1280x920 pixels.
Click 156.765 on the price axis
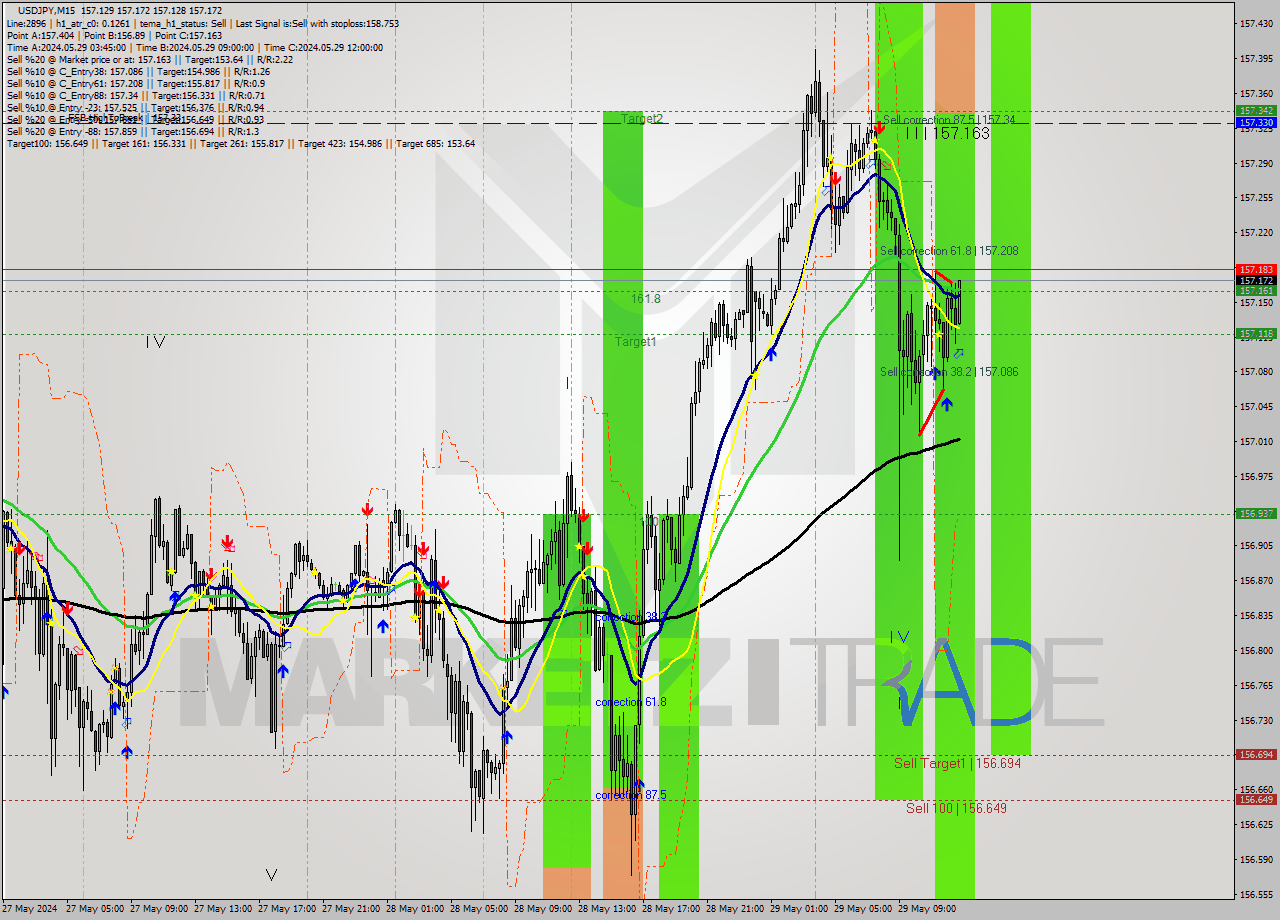1256,686
